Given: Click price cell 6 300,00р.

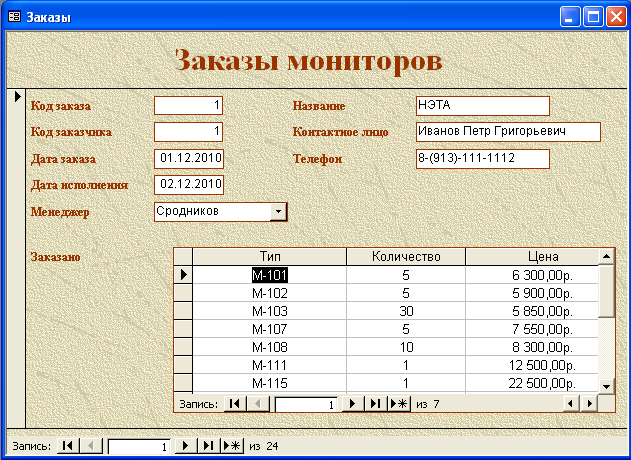Looking at the screenshot, I should tap(532, 275).
